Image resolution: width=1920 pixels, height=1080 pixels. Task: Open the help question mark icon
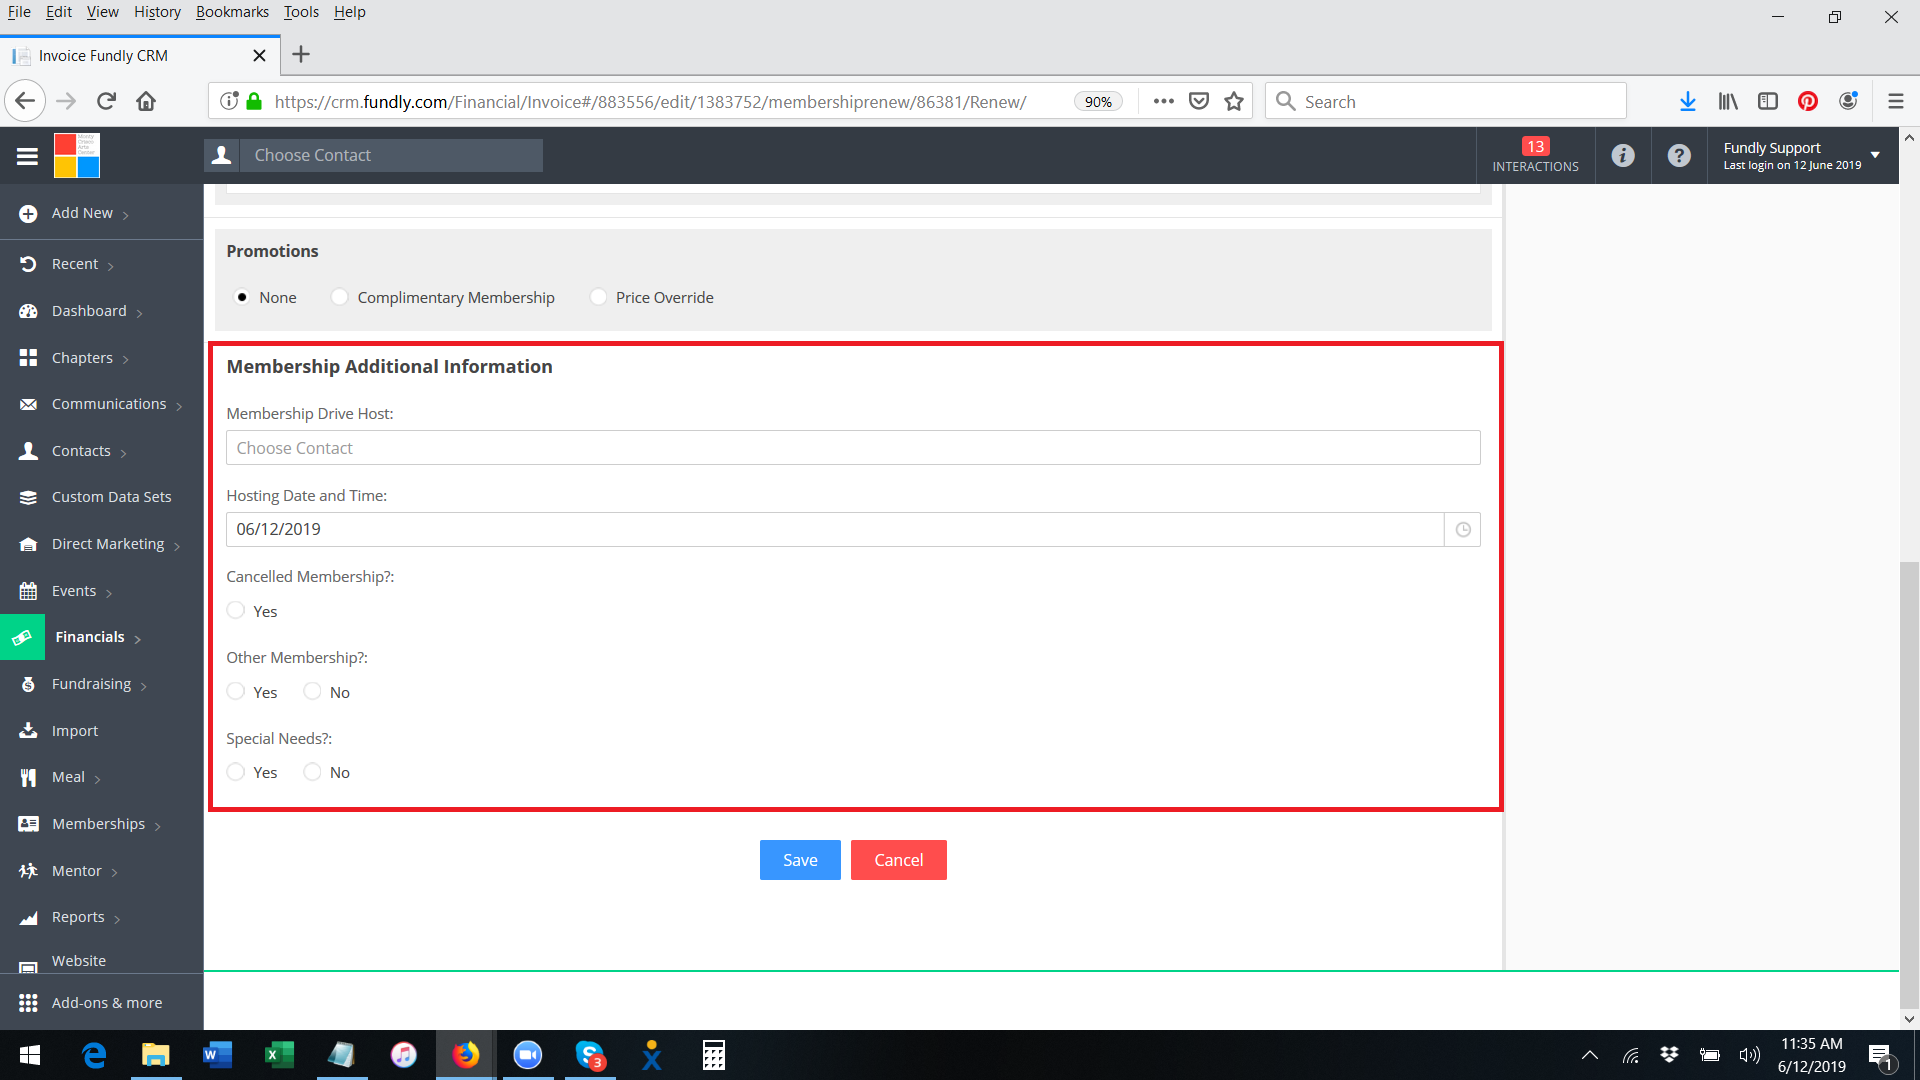click(1679, 155)
